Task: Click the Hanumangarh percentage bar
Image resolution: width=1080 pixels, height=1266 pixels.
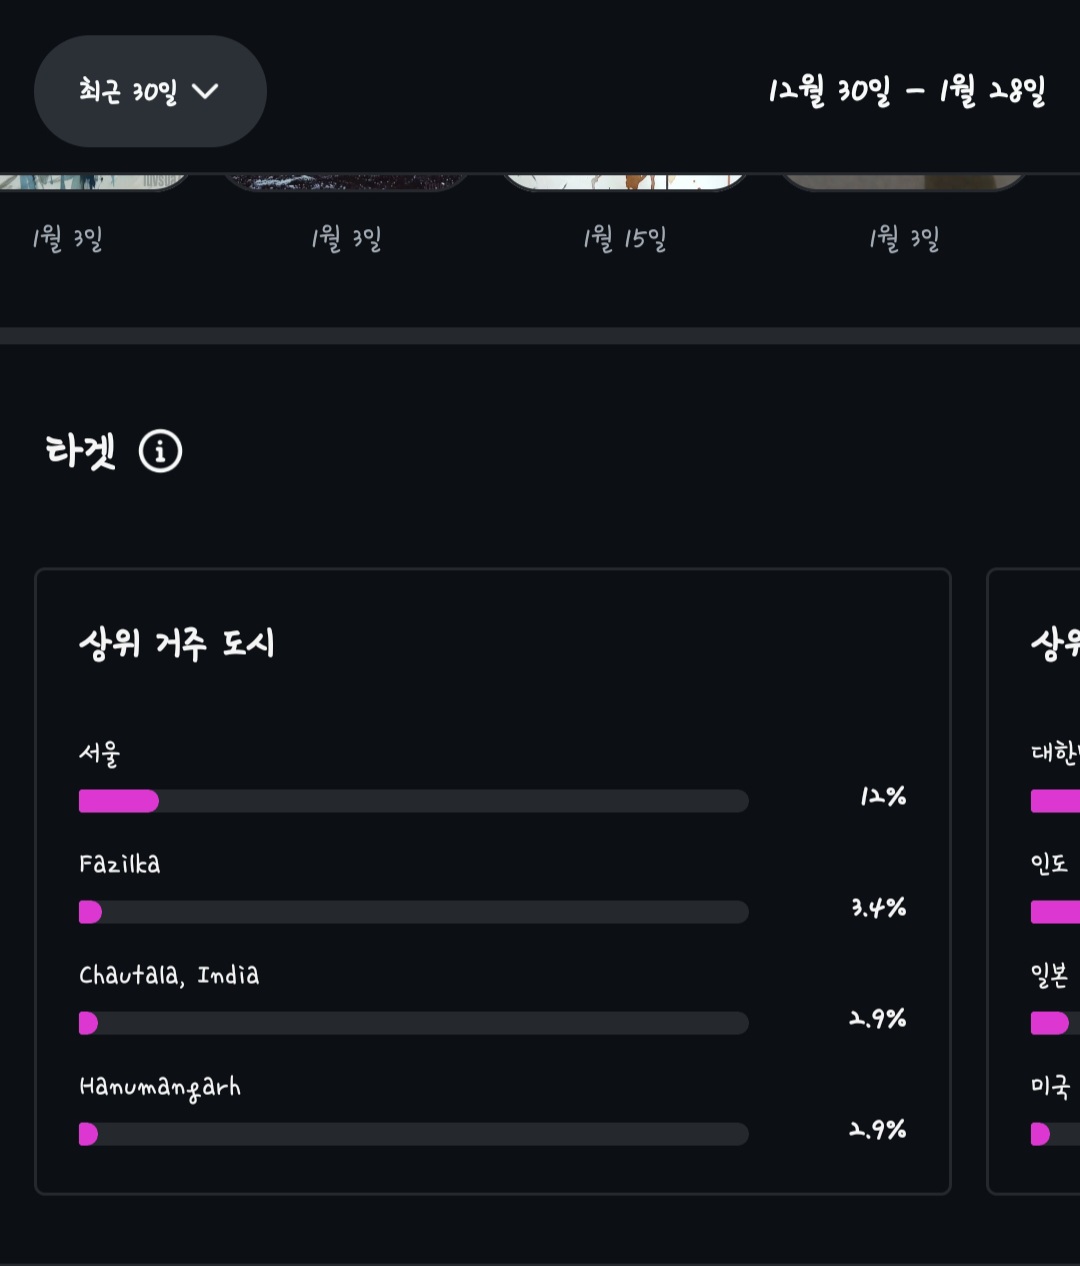Action: pos(413,1134)
